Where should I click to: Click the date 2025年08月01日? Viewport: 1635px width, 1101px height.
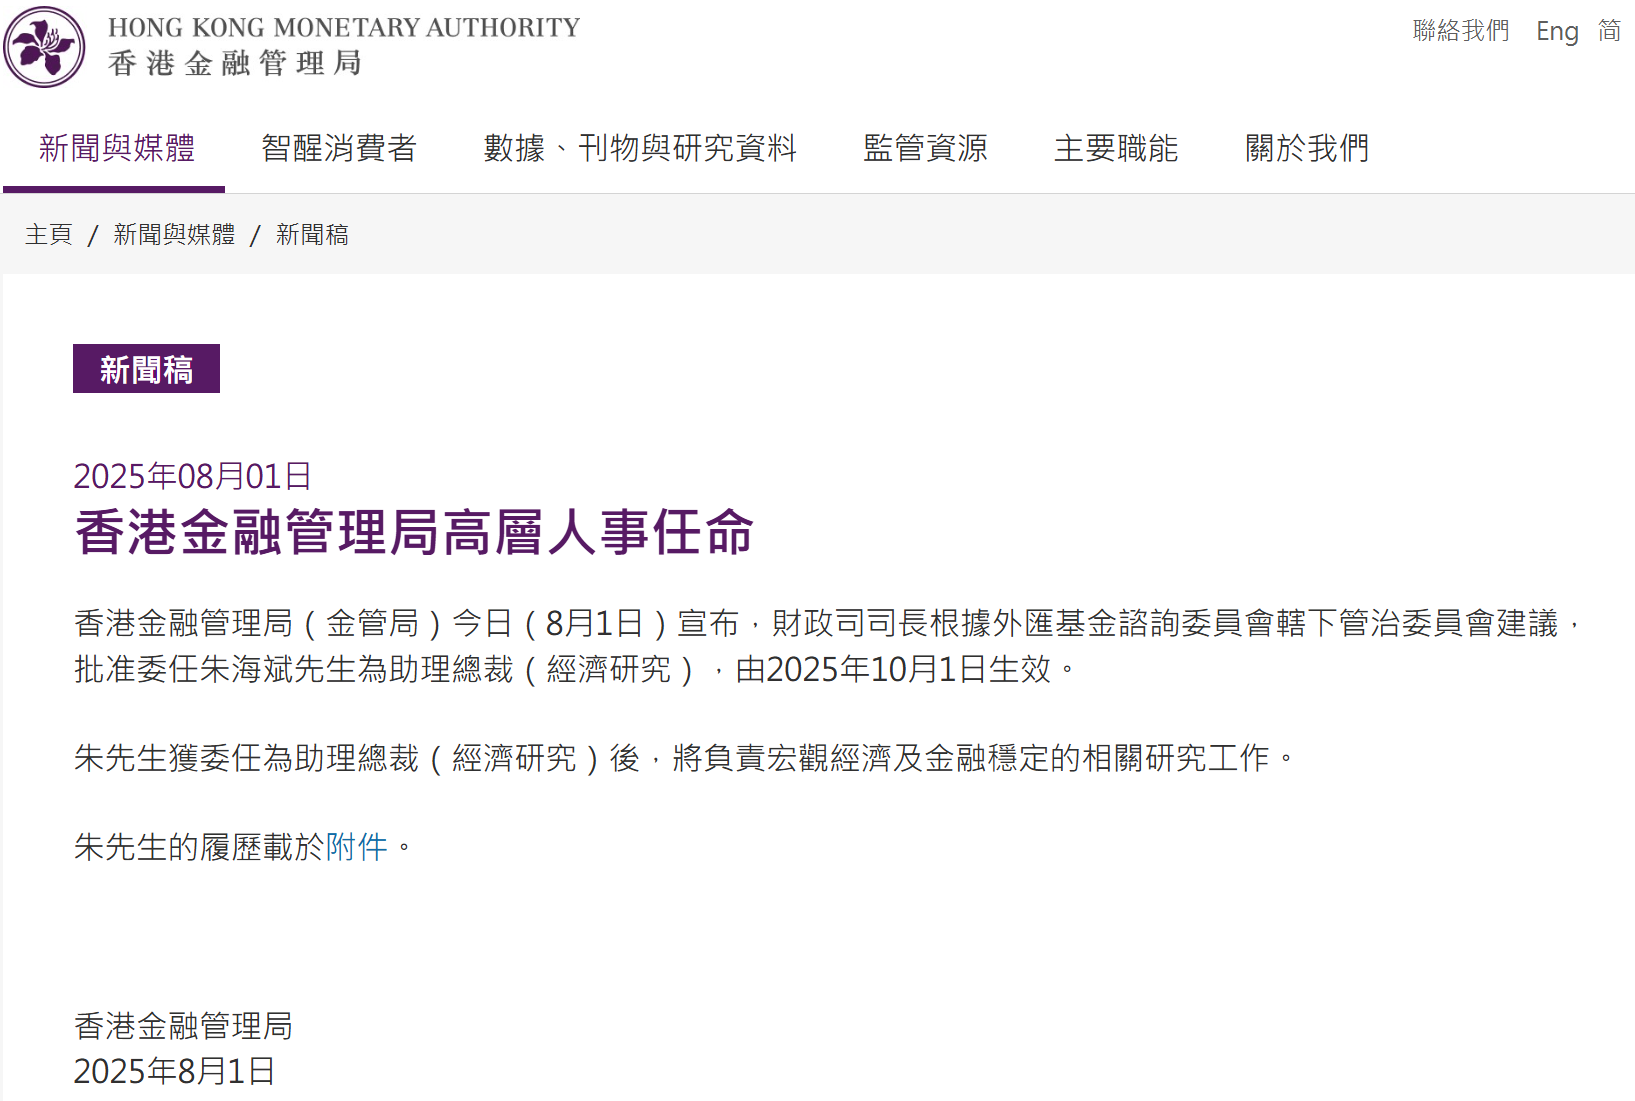[193, 476]
